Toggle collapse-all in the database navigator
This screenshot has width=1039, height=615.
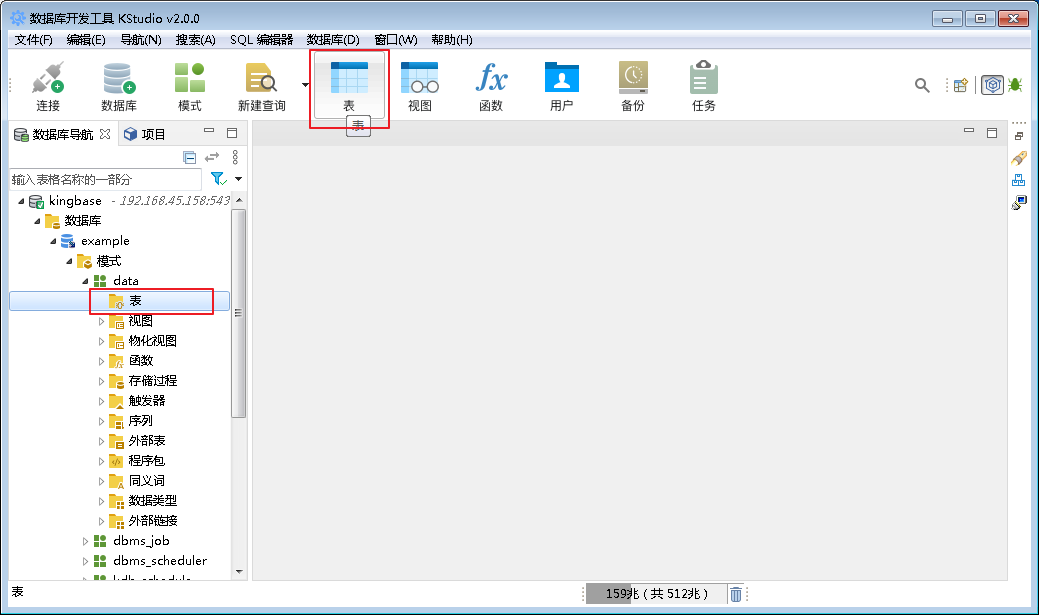pyautogui.click(x=189, y=157)
